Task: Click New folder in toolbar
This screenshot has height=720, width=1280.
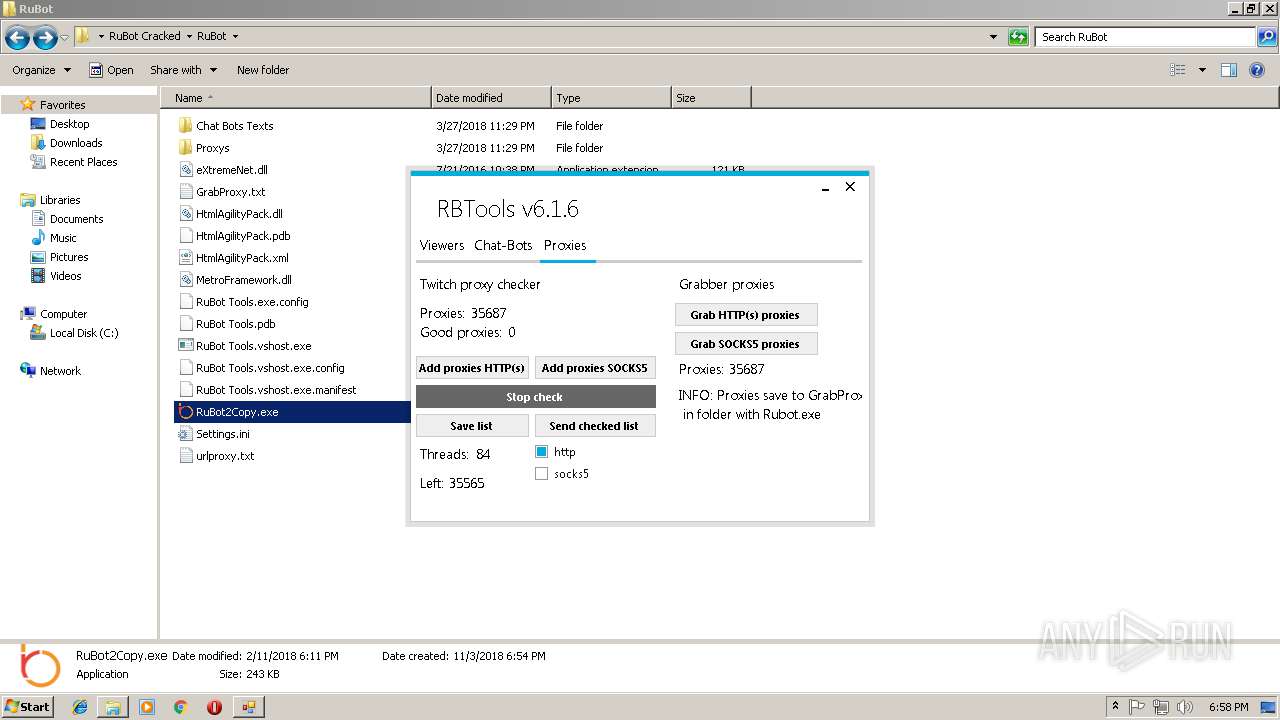Action: click(263, 70)
